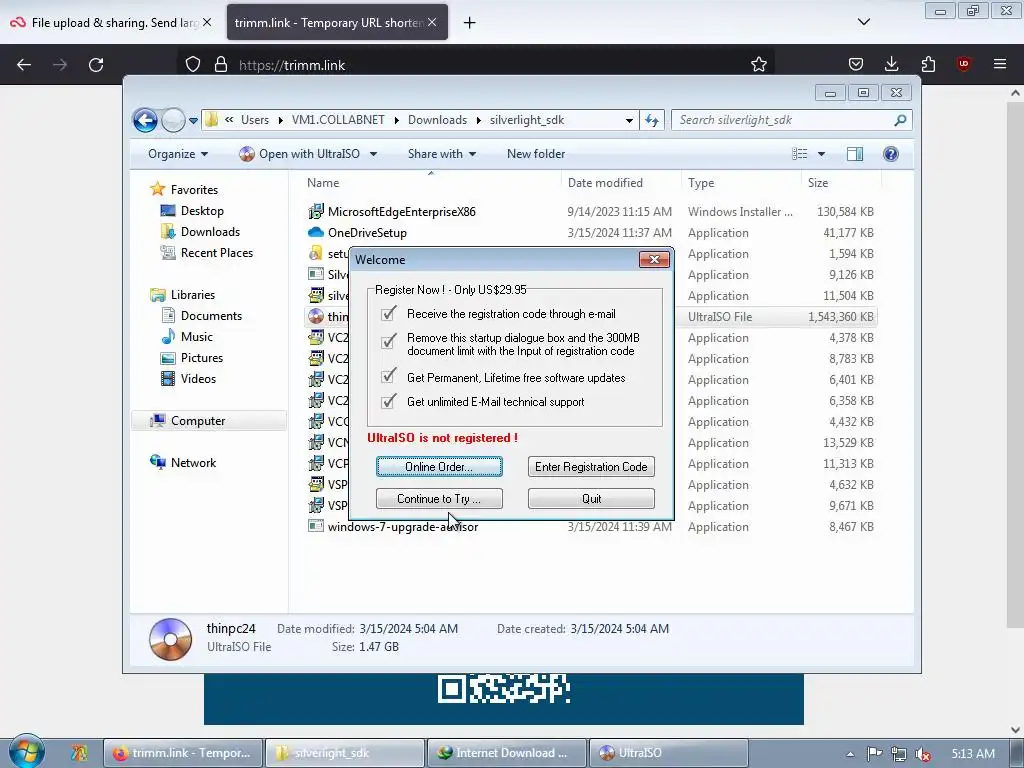Click thinpc24 disc icon in details pane
Viewport: 1024px width, 768px height.
pyautogui.click(x=170, y=639)
